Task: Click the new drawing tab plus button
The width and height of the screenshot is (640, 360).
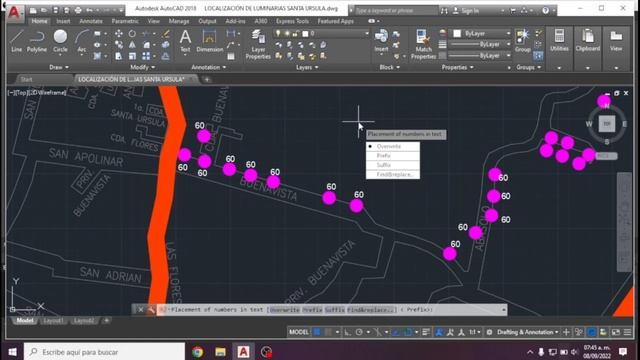Action: 207,79
